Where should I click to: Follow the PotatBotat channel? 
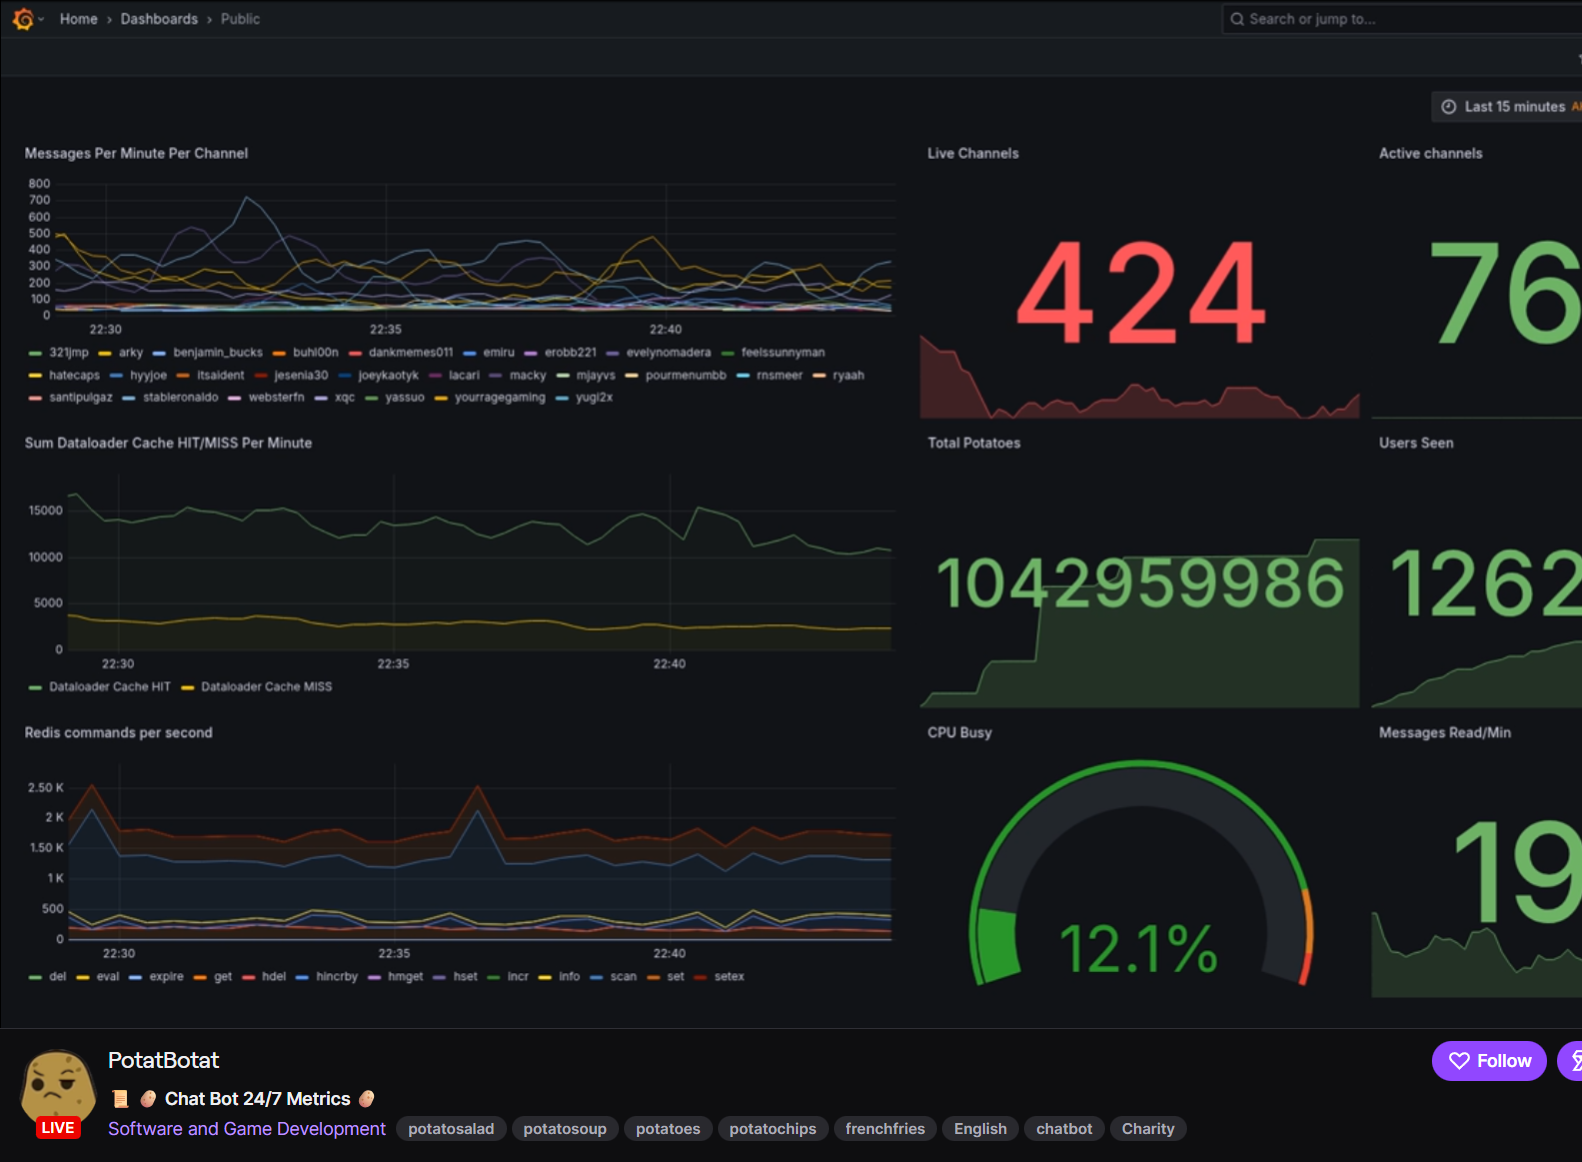(x=1489, y=1061)
